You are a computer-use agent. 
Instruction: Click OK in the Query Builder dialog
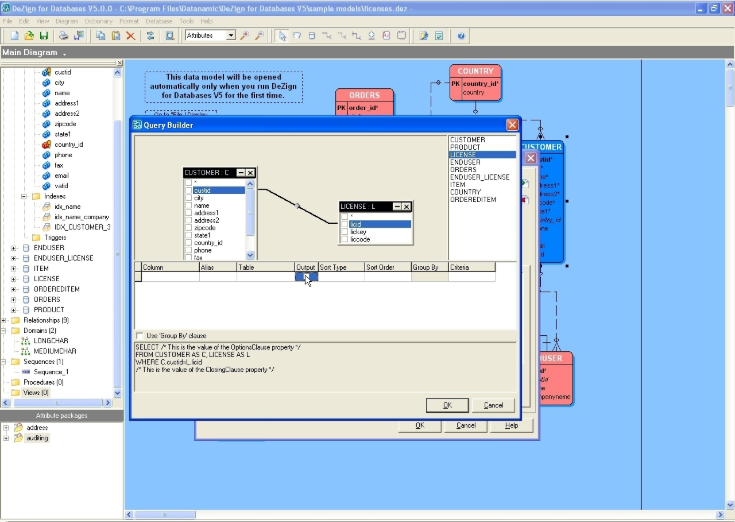(447, 405)
